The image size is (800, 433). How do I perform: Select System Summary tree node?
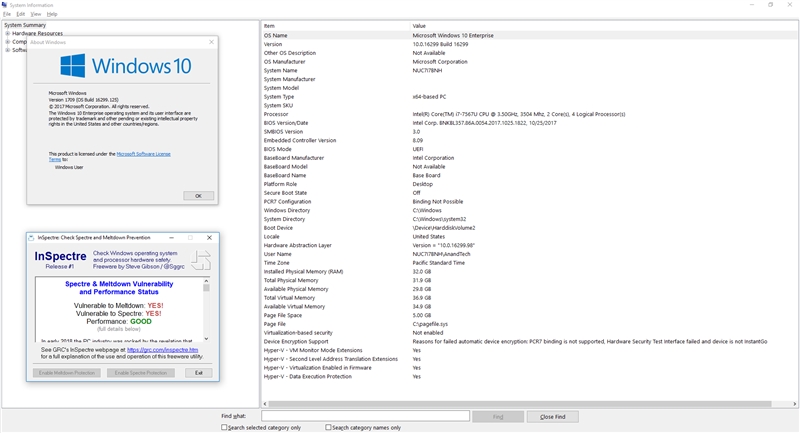click(x=25, y=25)
